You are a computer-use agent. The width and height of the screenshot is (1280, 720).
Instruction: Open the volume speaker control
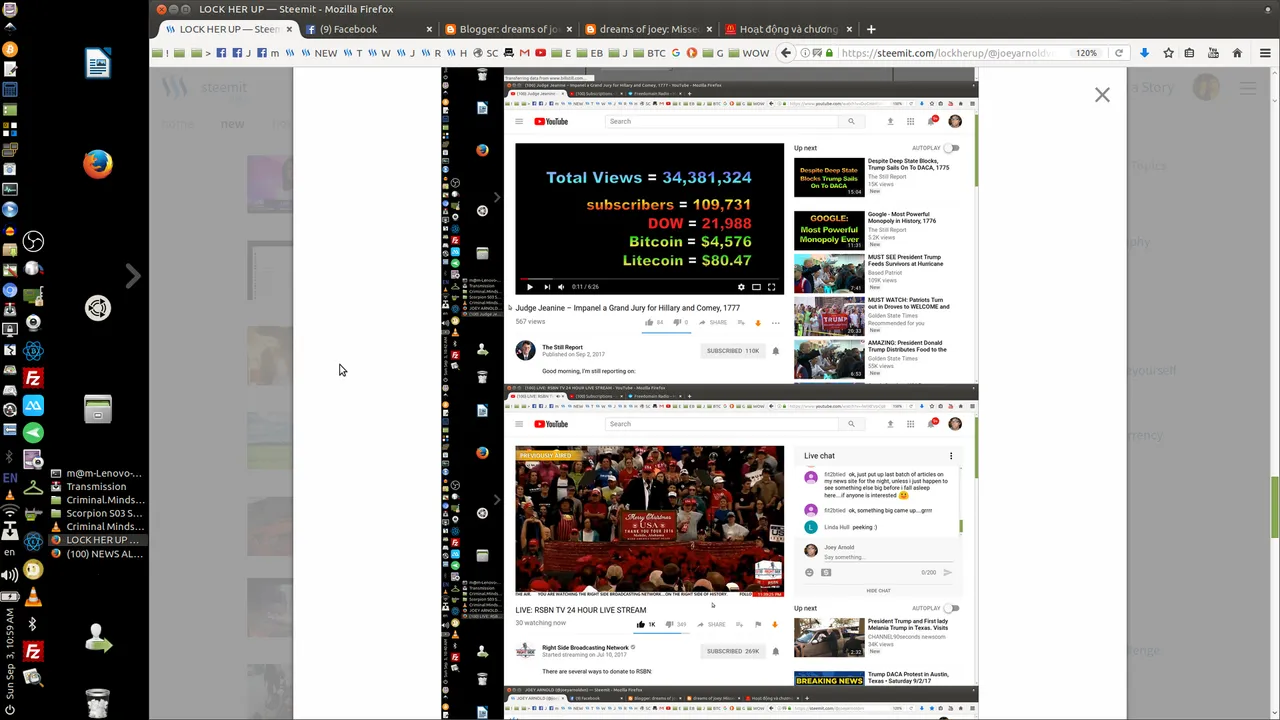[10, 575]
